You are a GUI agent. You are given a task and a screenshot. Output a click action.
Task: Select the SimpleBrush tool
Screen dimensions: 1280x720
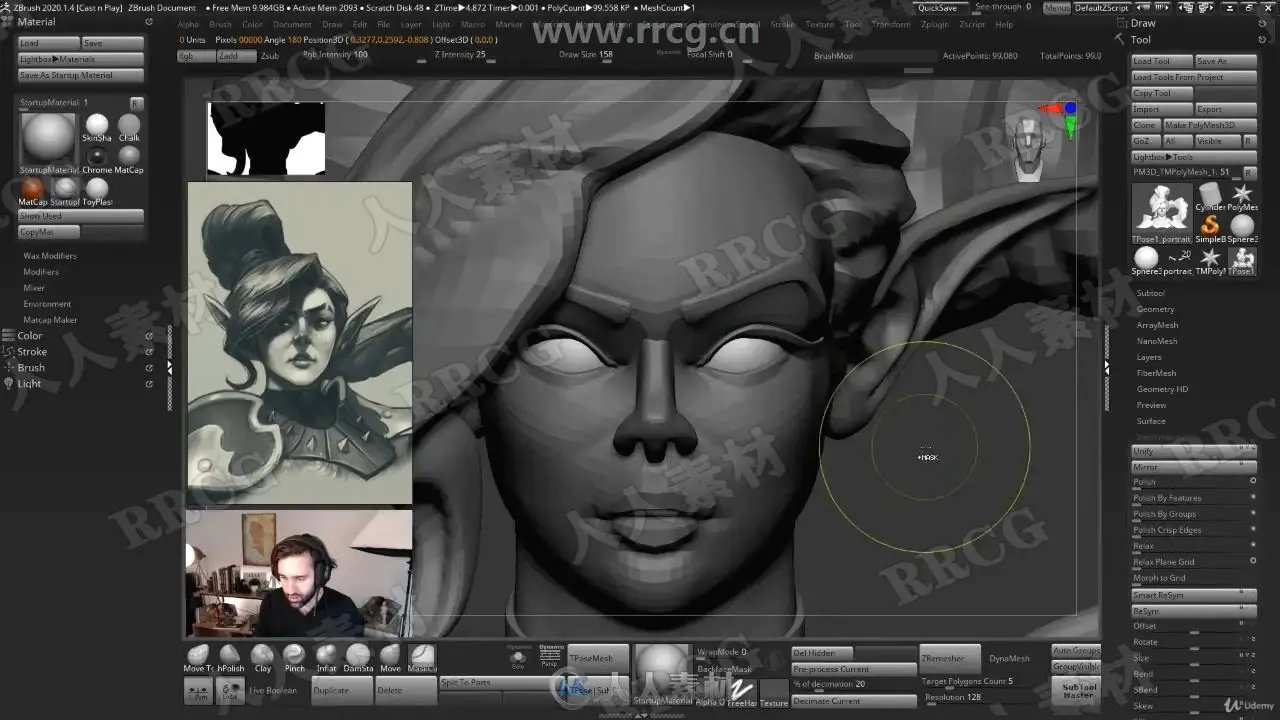click(1210, 228)
